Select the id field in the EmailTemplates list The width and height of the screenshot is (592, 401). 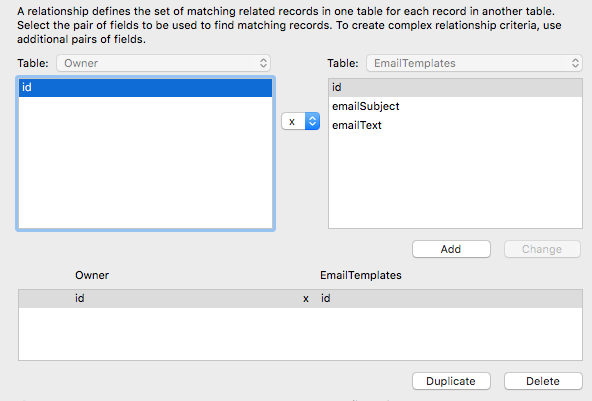click(455, 87)
